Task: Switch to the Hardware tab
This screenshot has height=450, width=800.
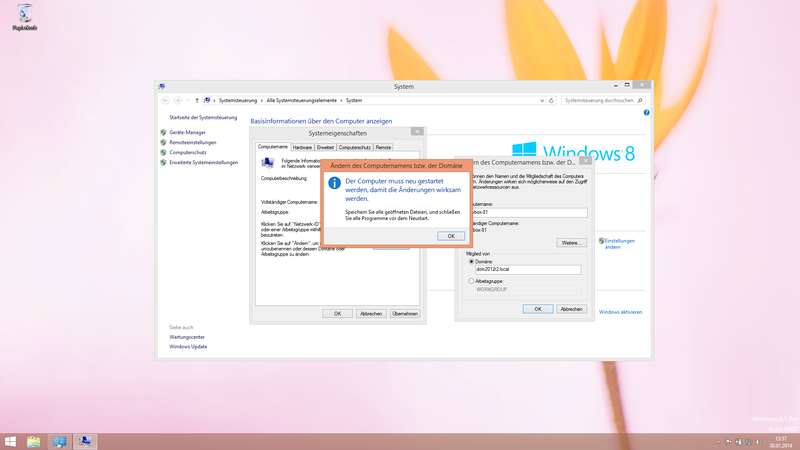Action: (302, 147)
